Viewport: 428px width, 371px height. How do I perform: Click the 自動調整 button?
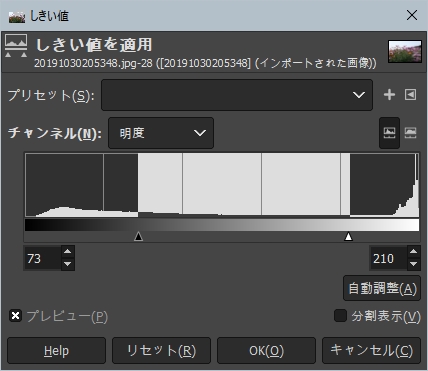pyautogui.click(x=382, y=288)
